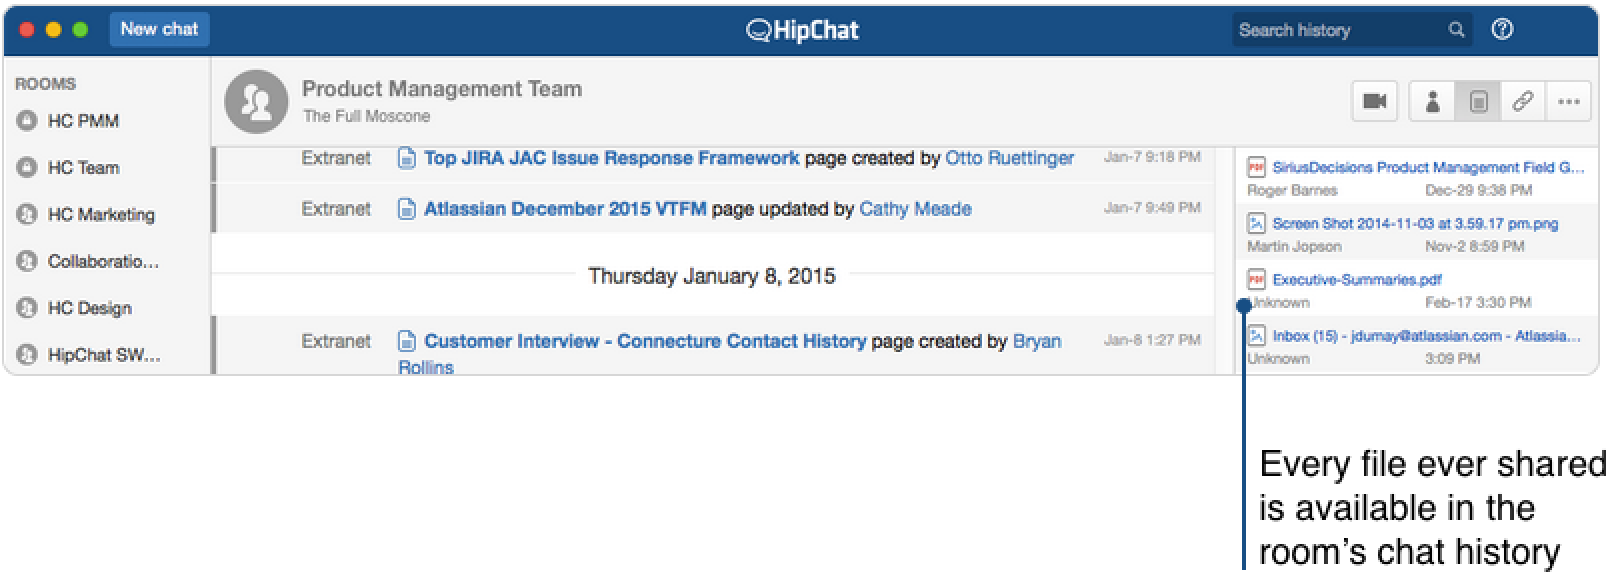Toggle the files panel icon

(1478, 101)
